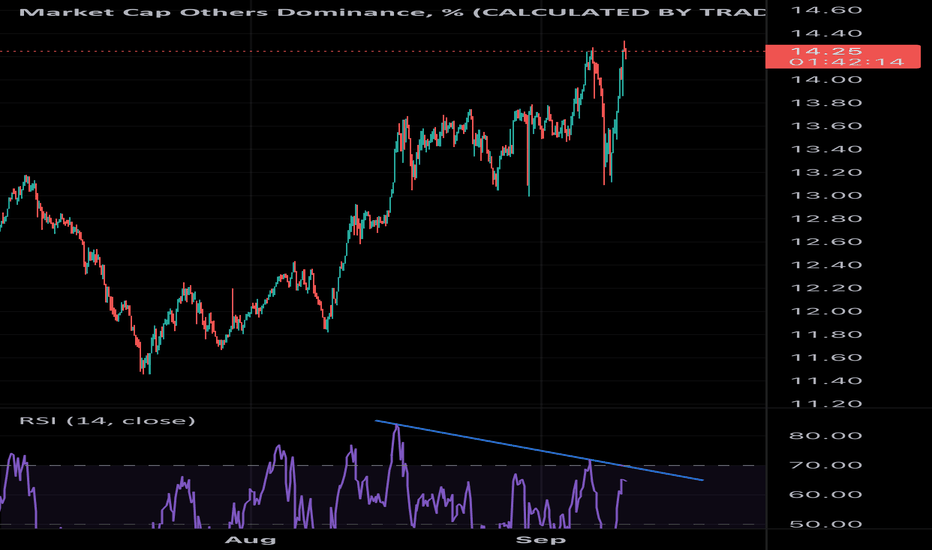The width and height of the screenshot is (932, 550).
Task: Click the Aug label on the time axis
Action: [x=250, y=540]
